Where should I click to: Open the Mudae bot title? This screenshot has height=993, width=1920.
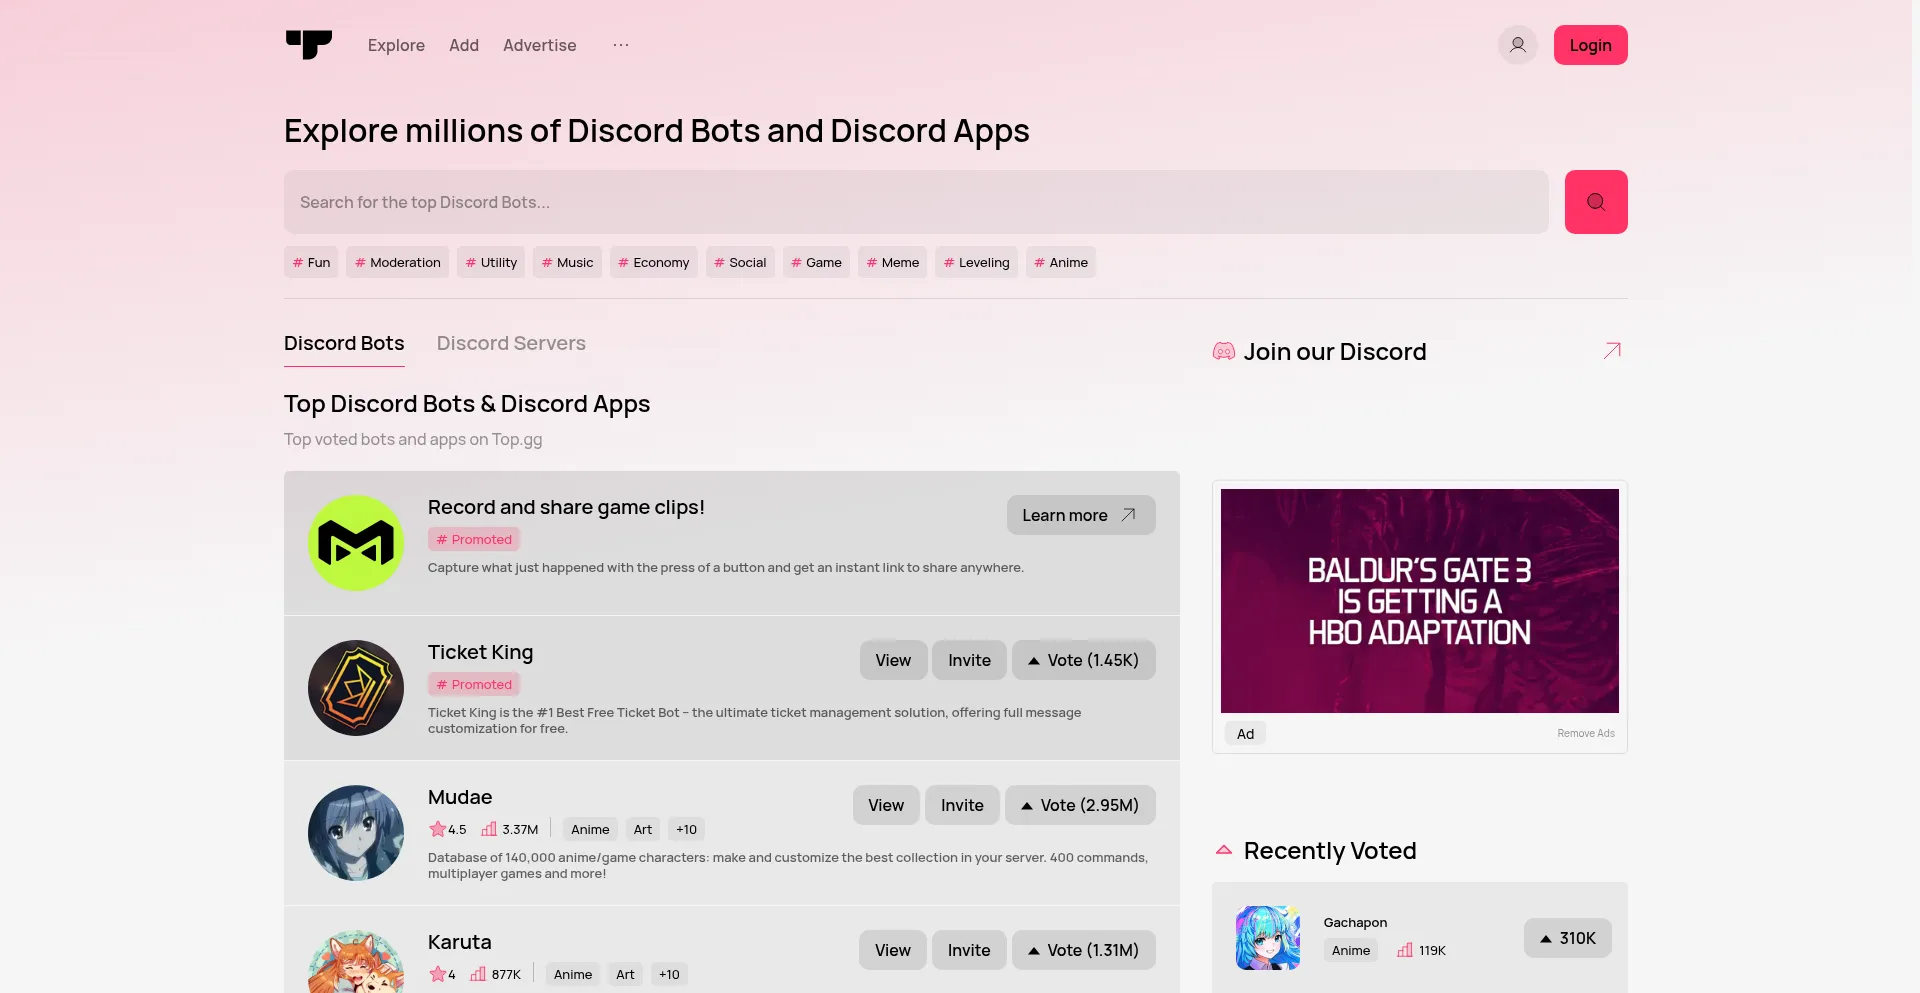(x=460, y=797)
